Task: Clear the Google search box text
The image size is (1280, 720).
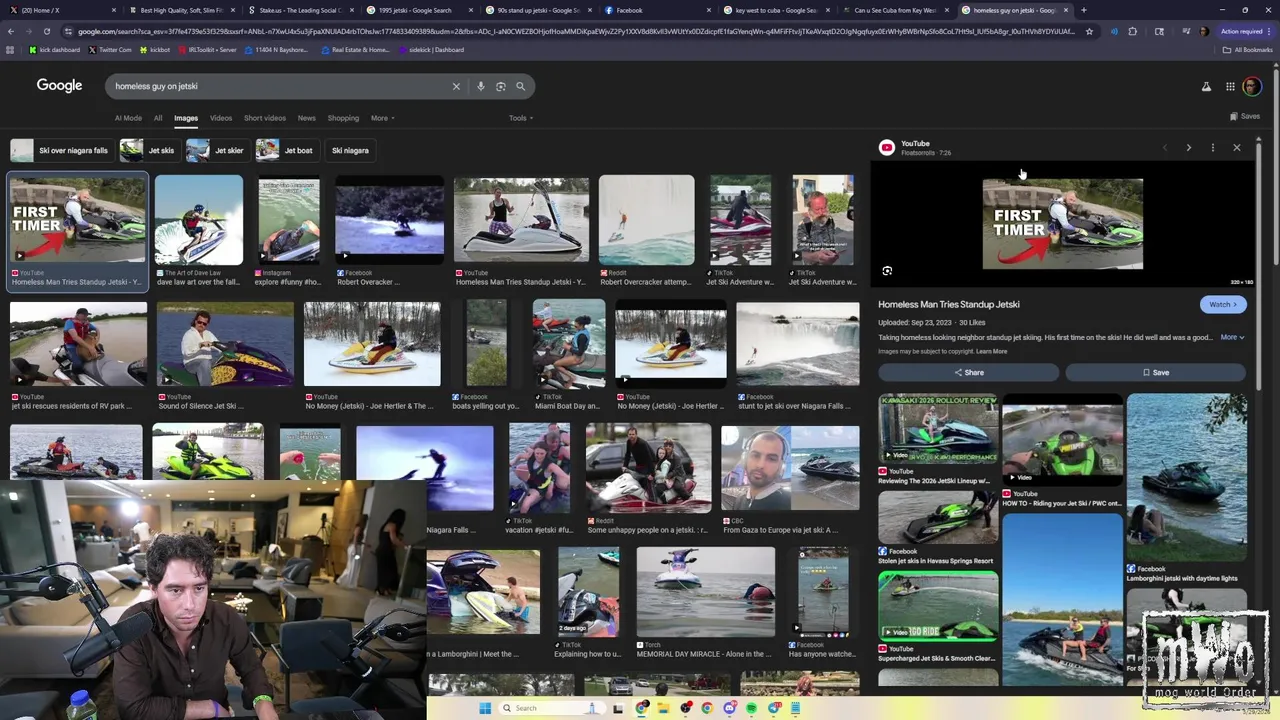Action: pyautogui.click(x=456, y=86)
